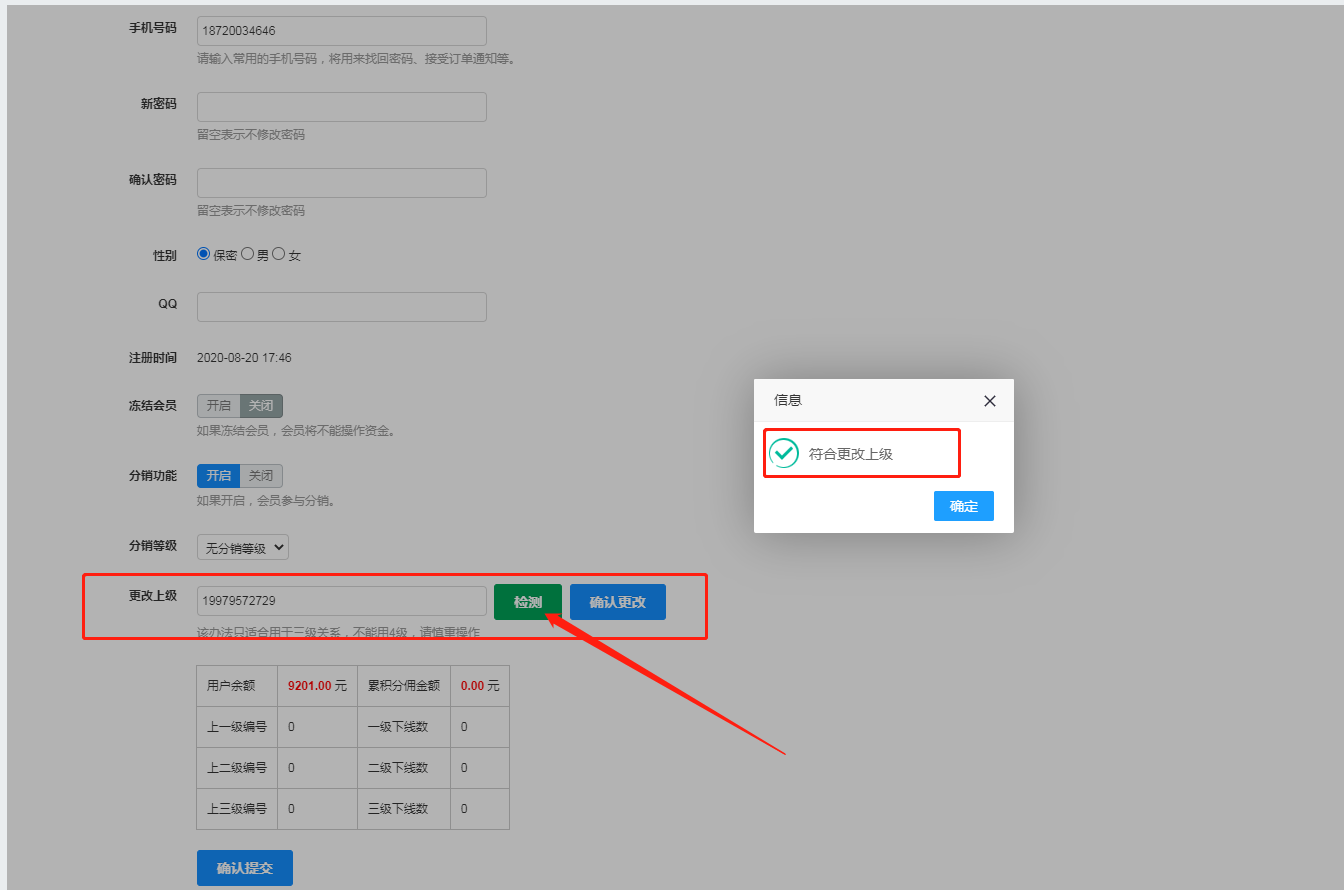
Task: Turn on 分销功能 with 开启
Action: pos(218,476)
